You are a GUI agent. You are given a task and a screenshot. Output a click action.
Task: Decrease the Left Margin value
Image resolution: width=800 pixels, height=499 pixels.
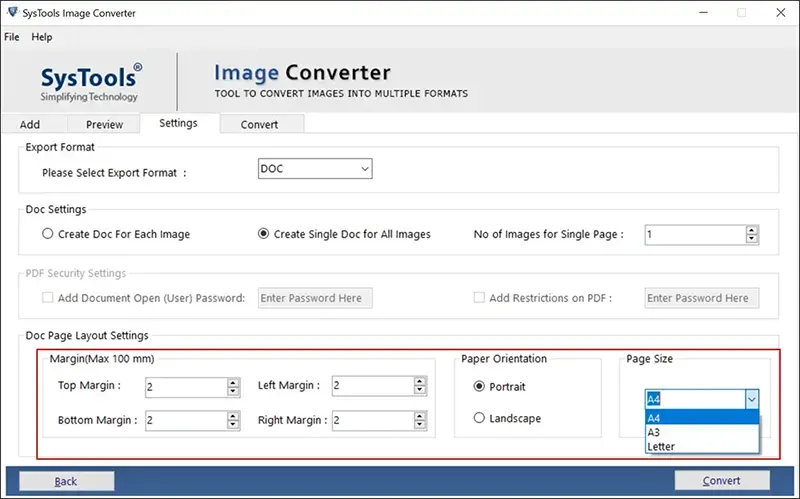[420, 390]
